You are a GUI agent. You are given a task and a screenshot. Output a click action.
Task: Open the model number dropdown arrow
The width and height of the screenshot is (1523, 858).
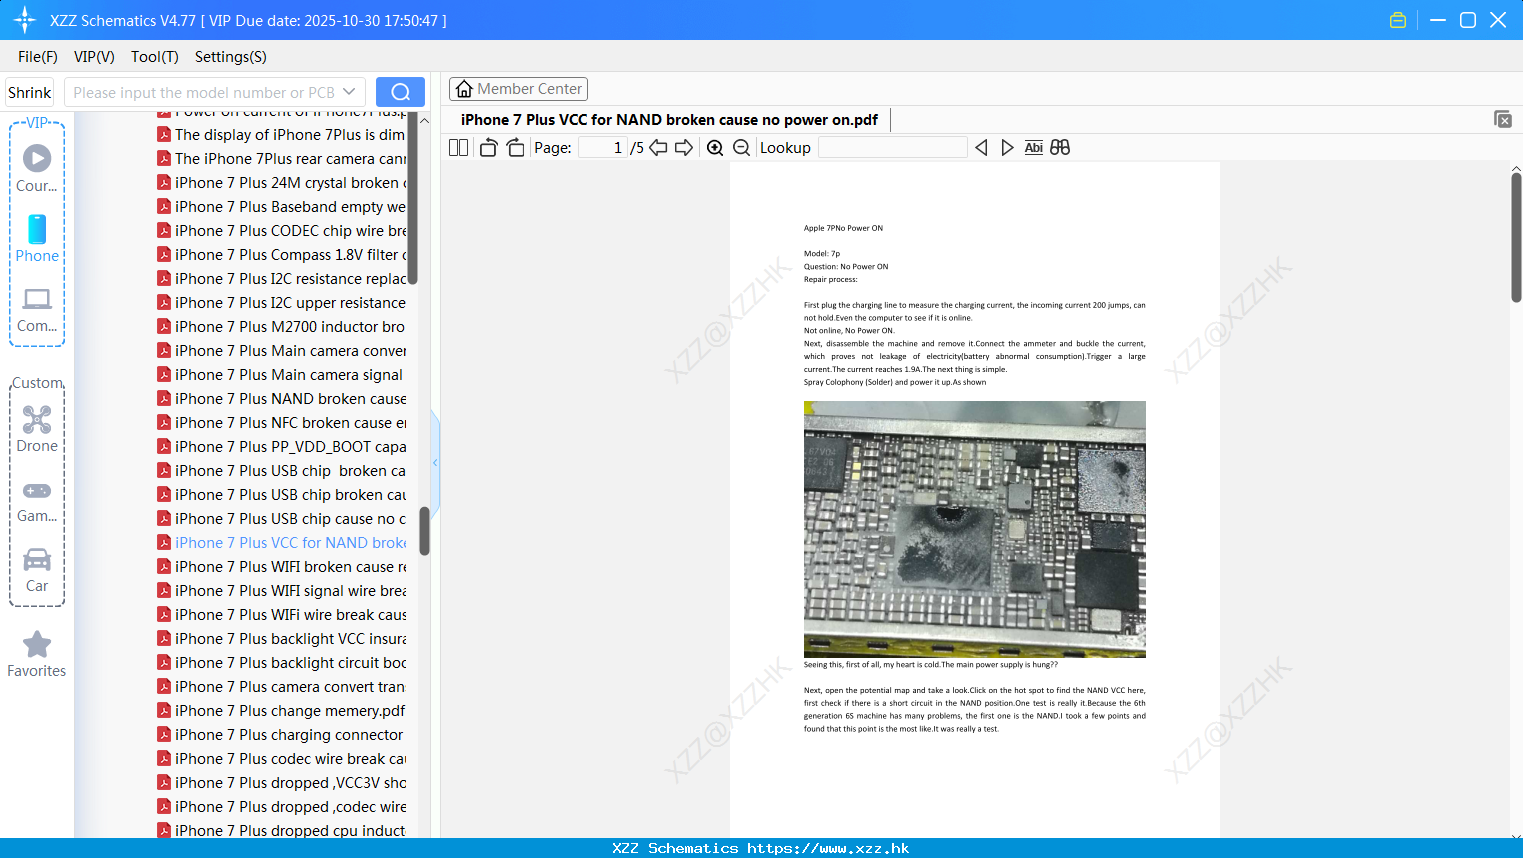point(349,92)
